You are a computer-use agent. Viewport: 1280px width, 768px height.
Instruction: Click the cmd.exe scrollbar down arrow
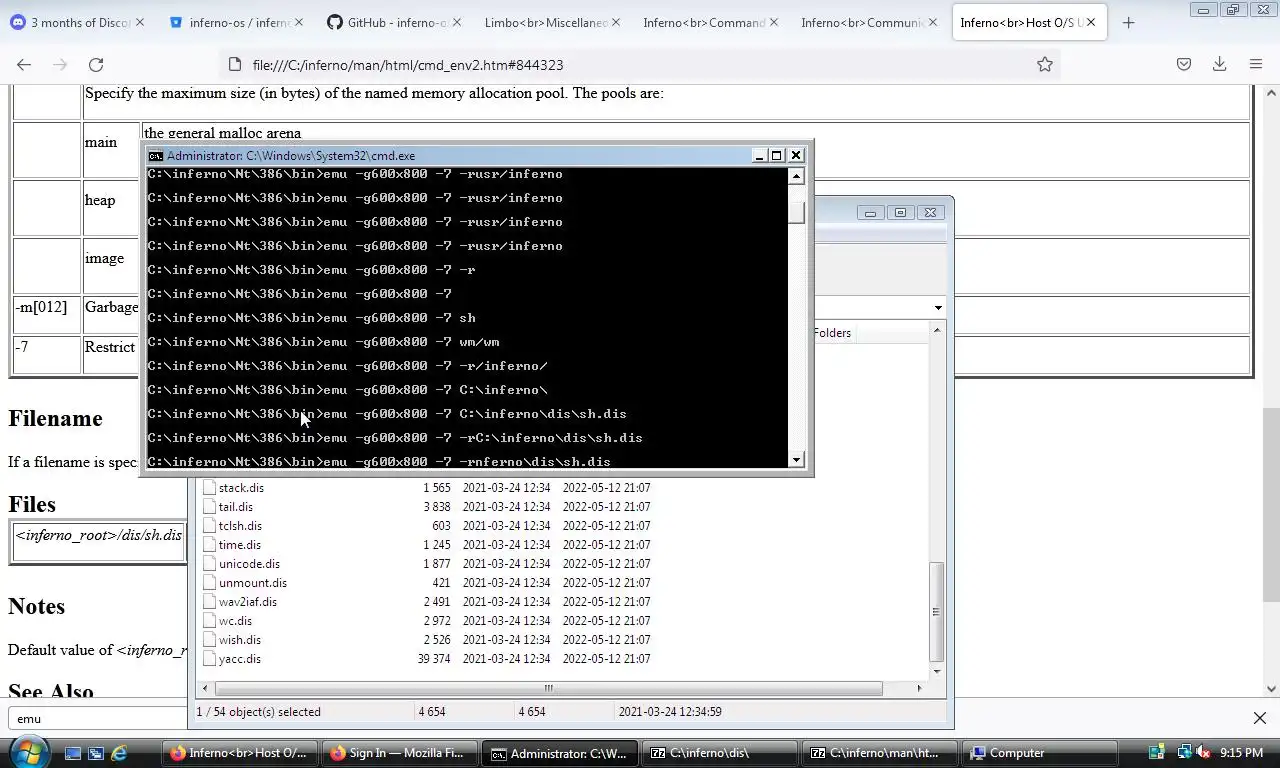click(x=797, y=460)
